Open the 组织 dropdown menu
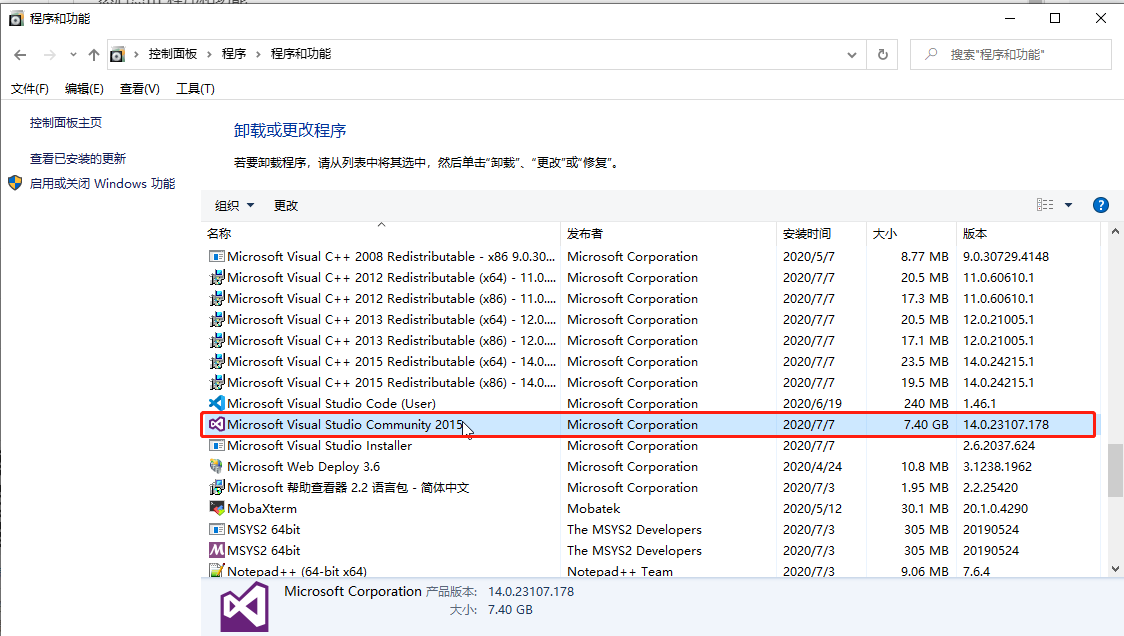Image resolution: width=1124 pixels, height=636 pixels. click(x=234, y=206)
